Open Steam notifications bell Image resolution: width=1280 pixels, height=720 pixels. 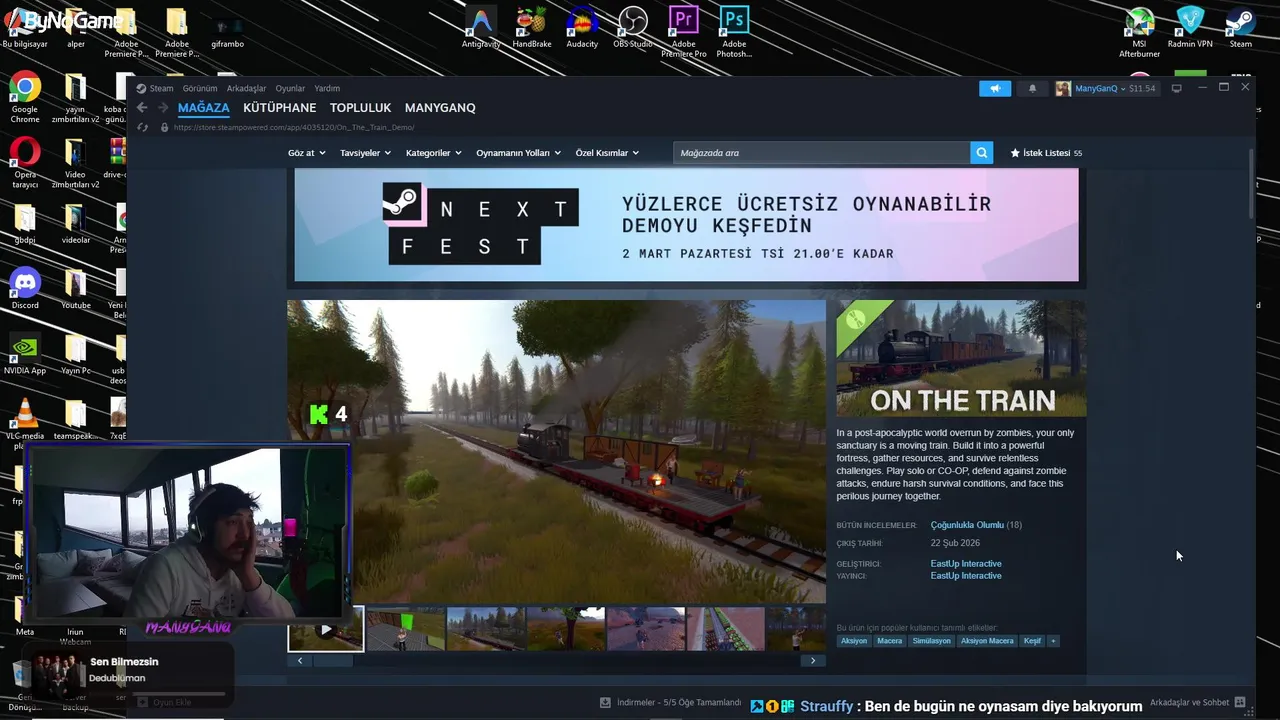click(x=1032, y=88)
